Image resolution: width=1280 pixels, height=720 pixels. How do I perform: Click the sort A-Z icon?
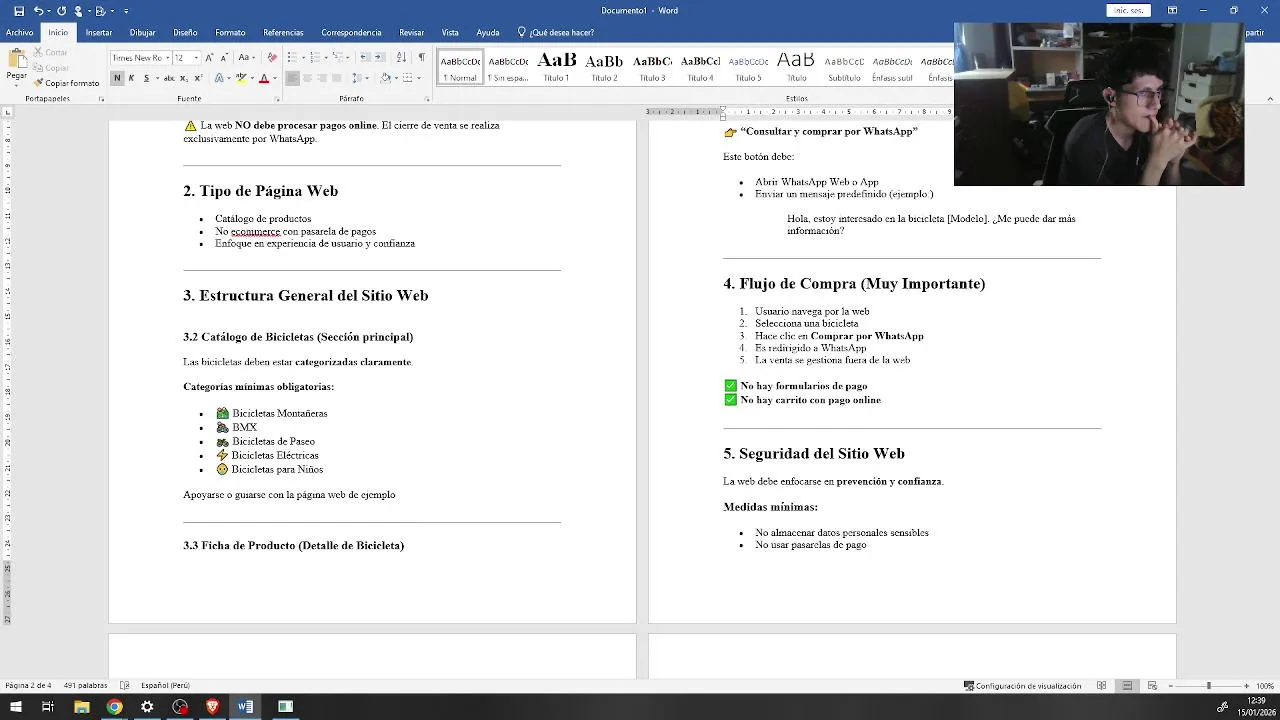(402, 57)
